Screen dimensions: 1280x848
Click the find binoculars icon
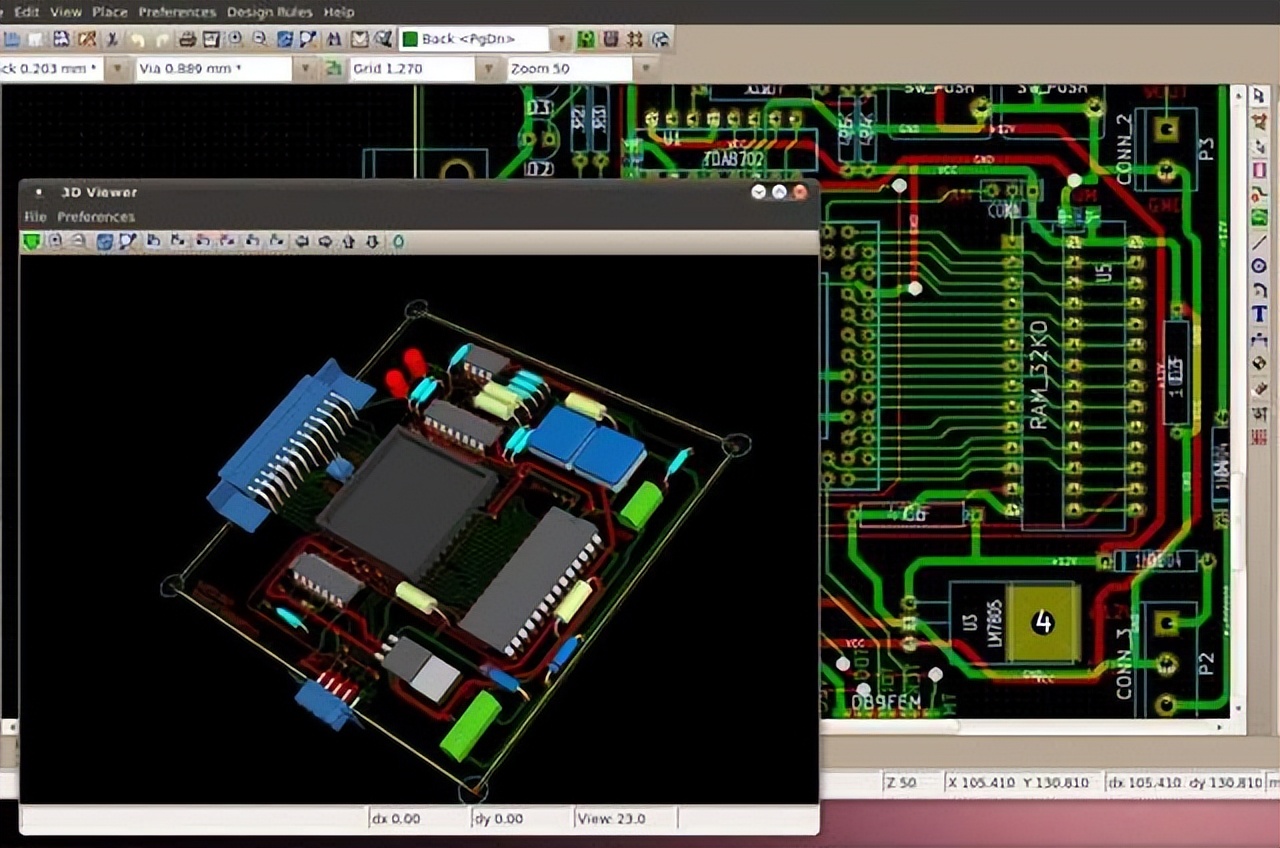coord(334,39)
